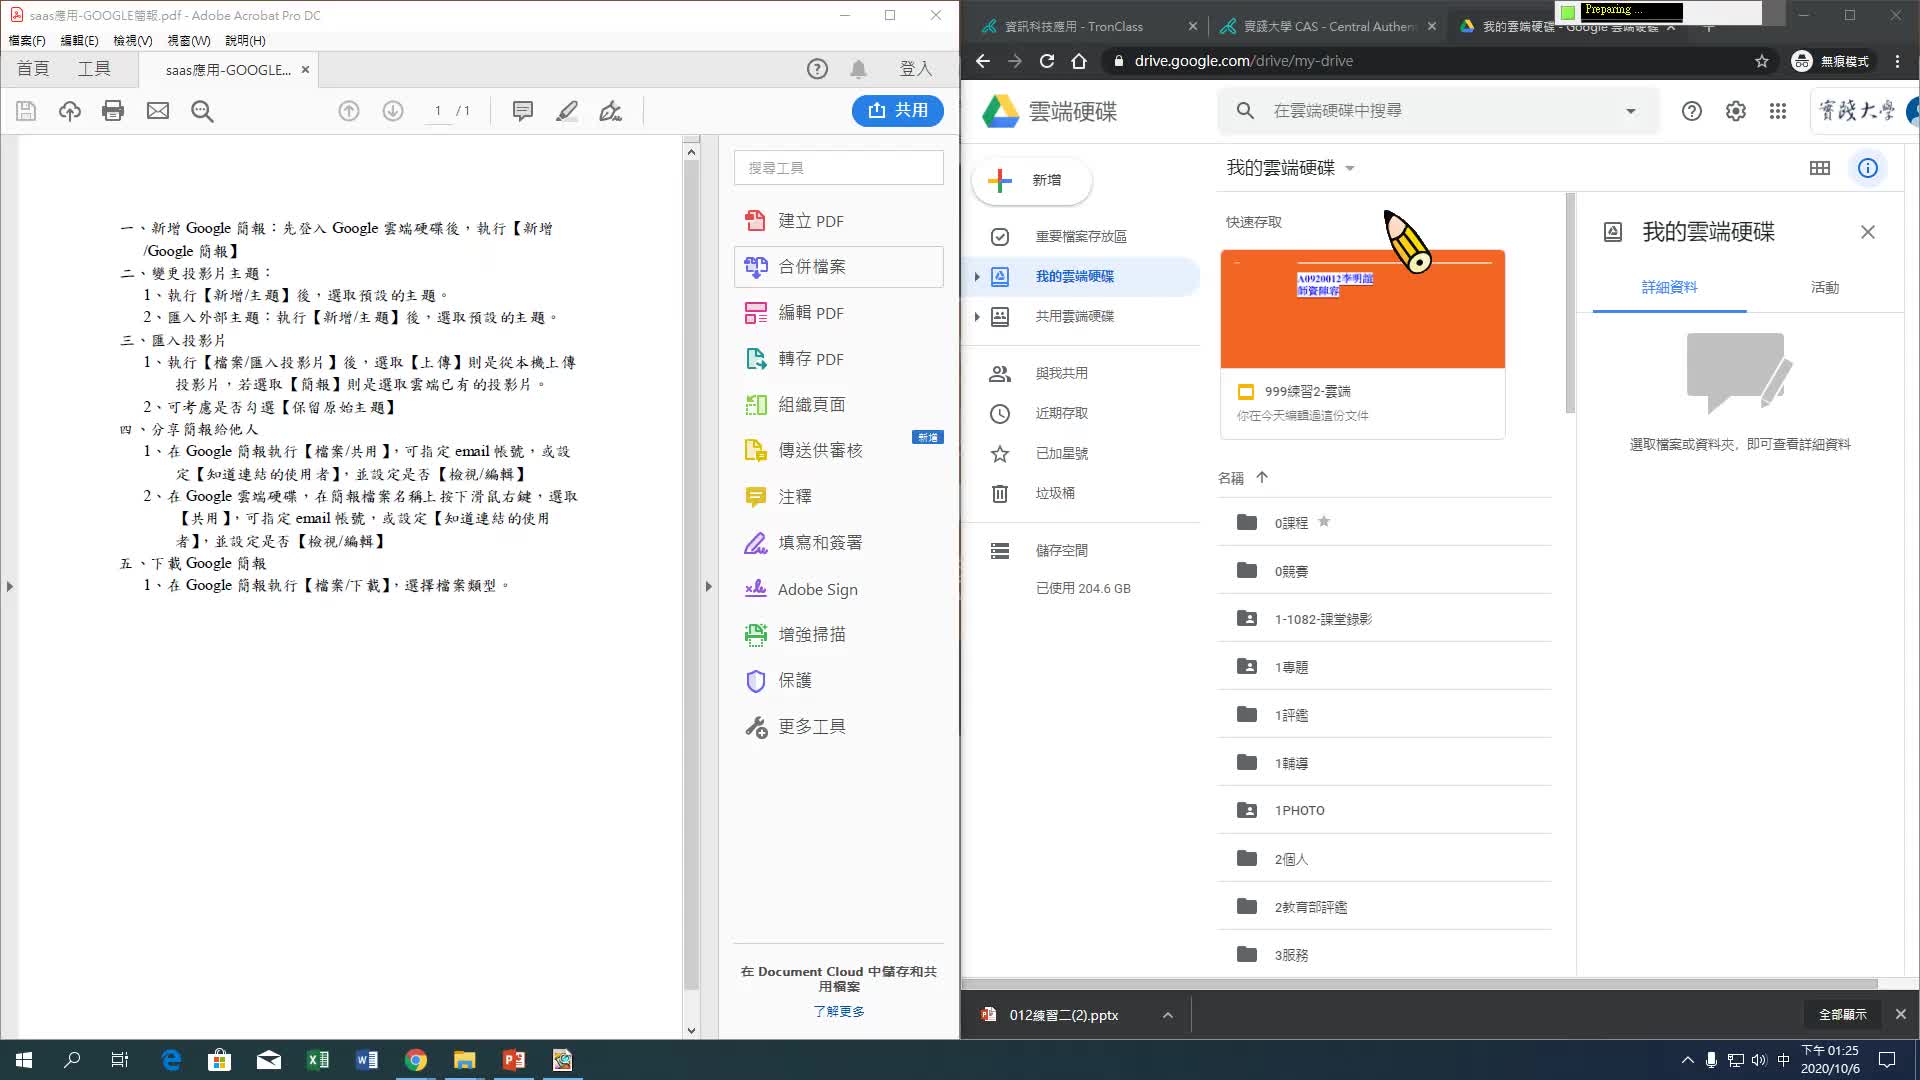Open the 增強掃描 tool

(838, 635)
